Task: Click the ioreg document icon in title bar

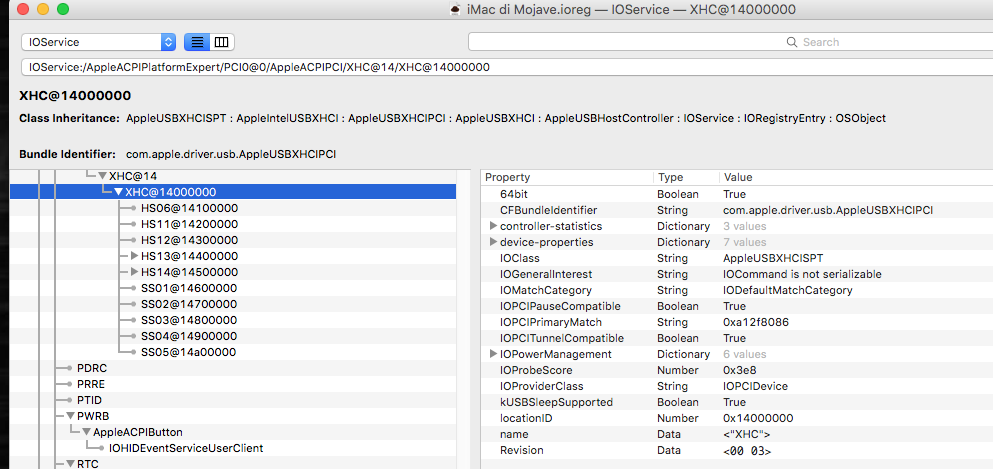Action: point(454,9)
